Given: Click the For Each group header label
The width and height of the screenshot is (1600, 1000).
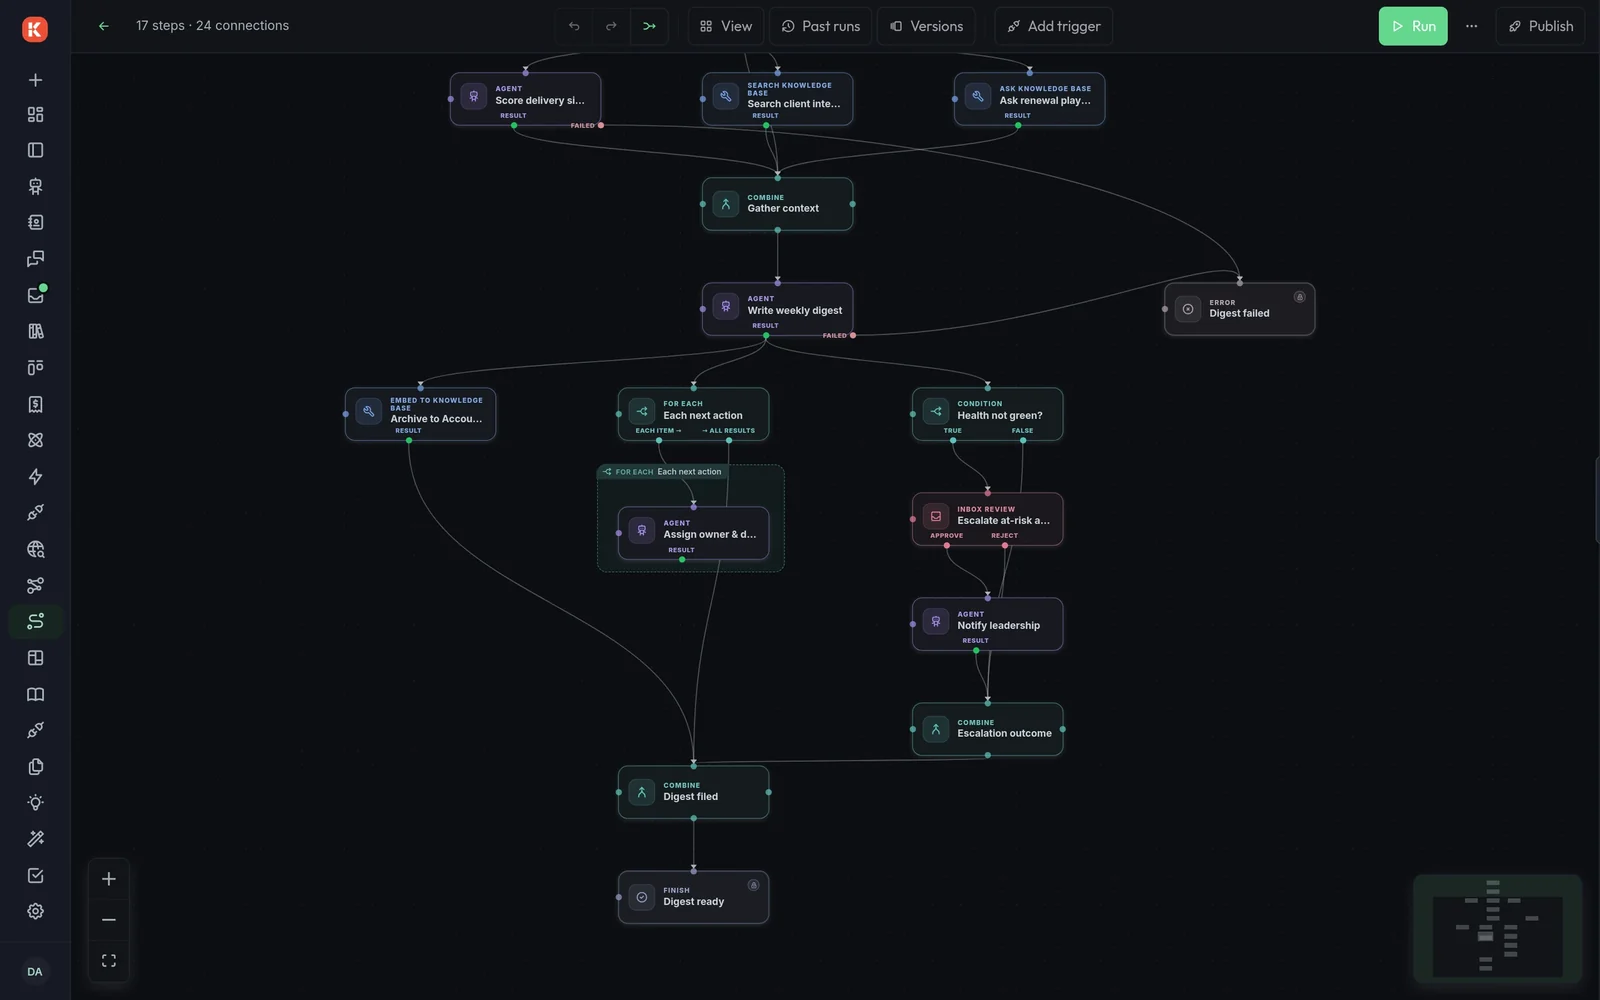Looking at the screenshot, I should click(x=662, y=472).
